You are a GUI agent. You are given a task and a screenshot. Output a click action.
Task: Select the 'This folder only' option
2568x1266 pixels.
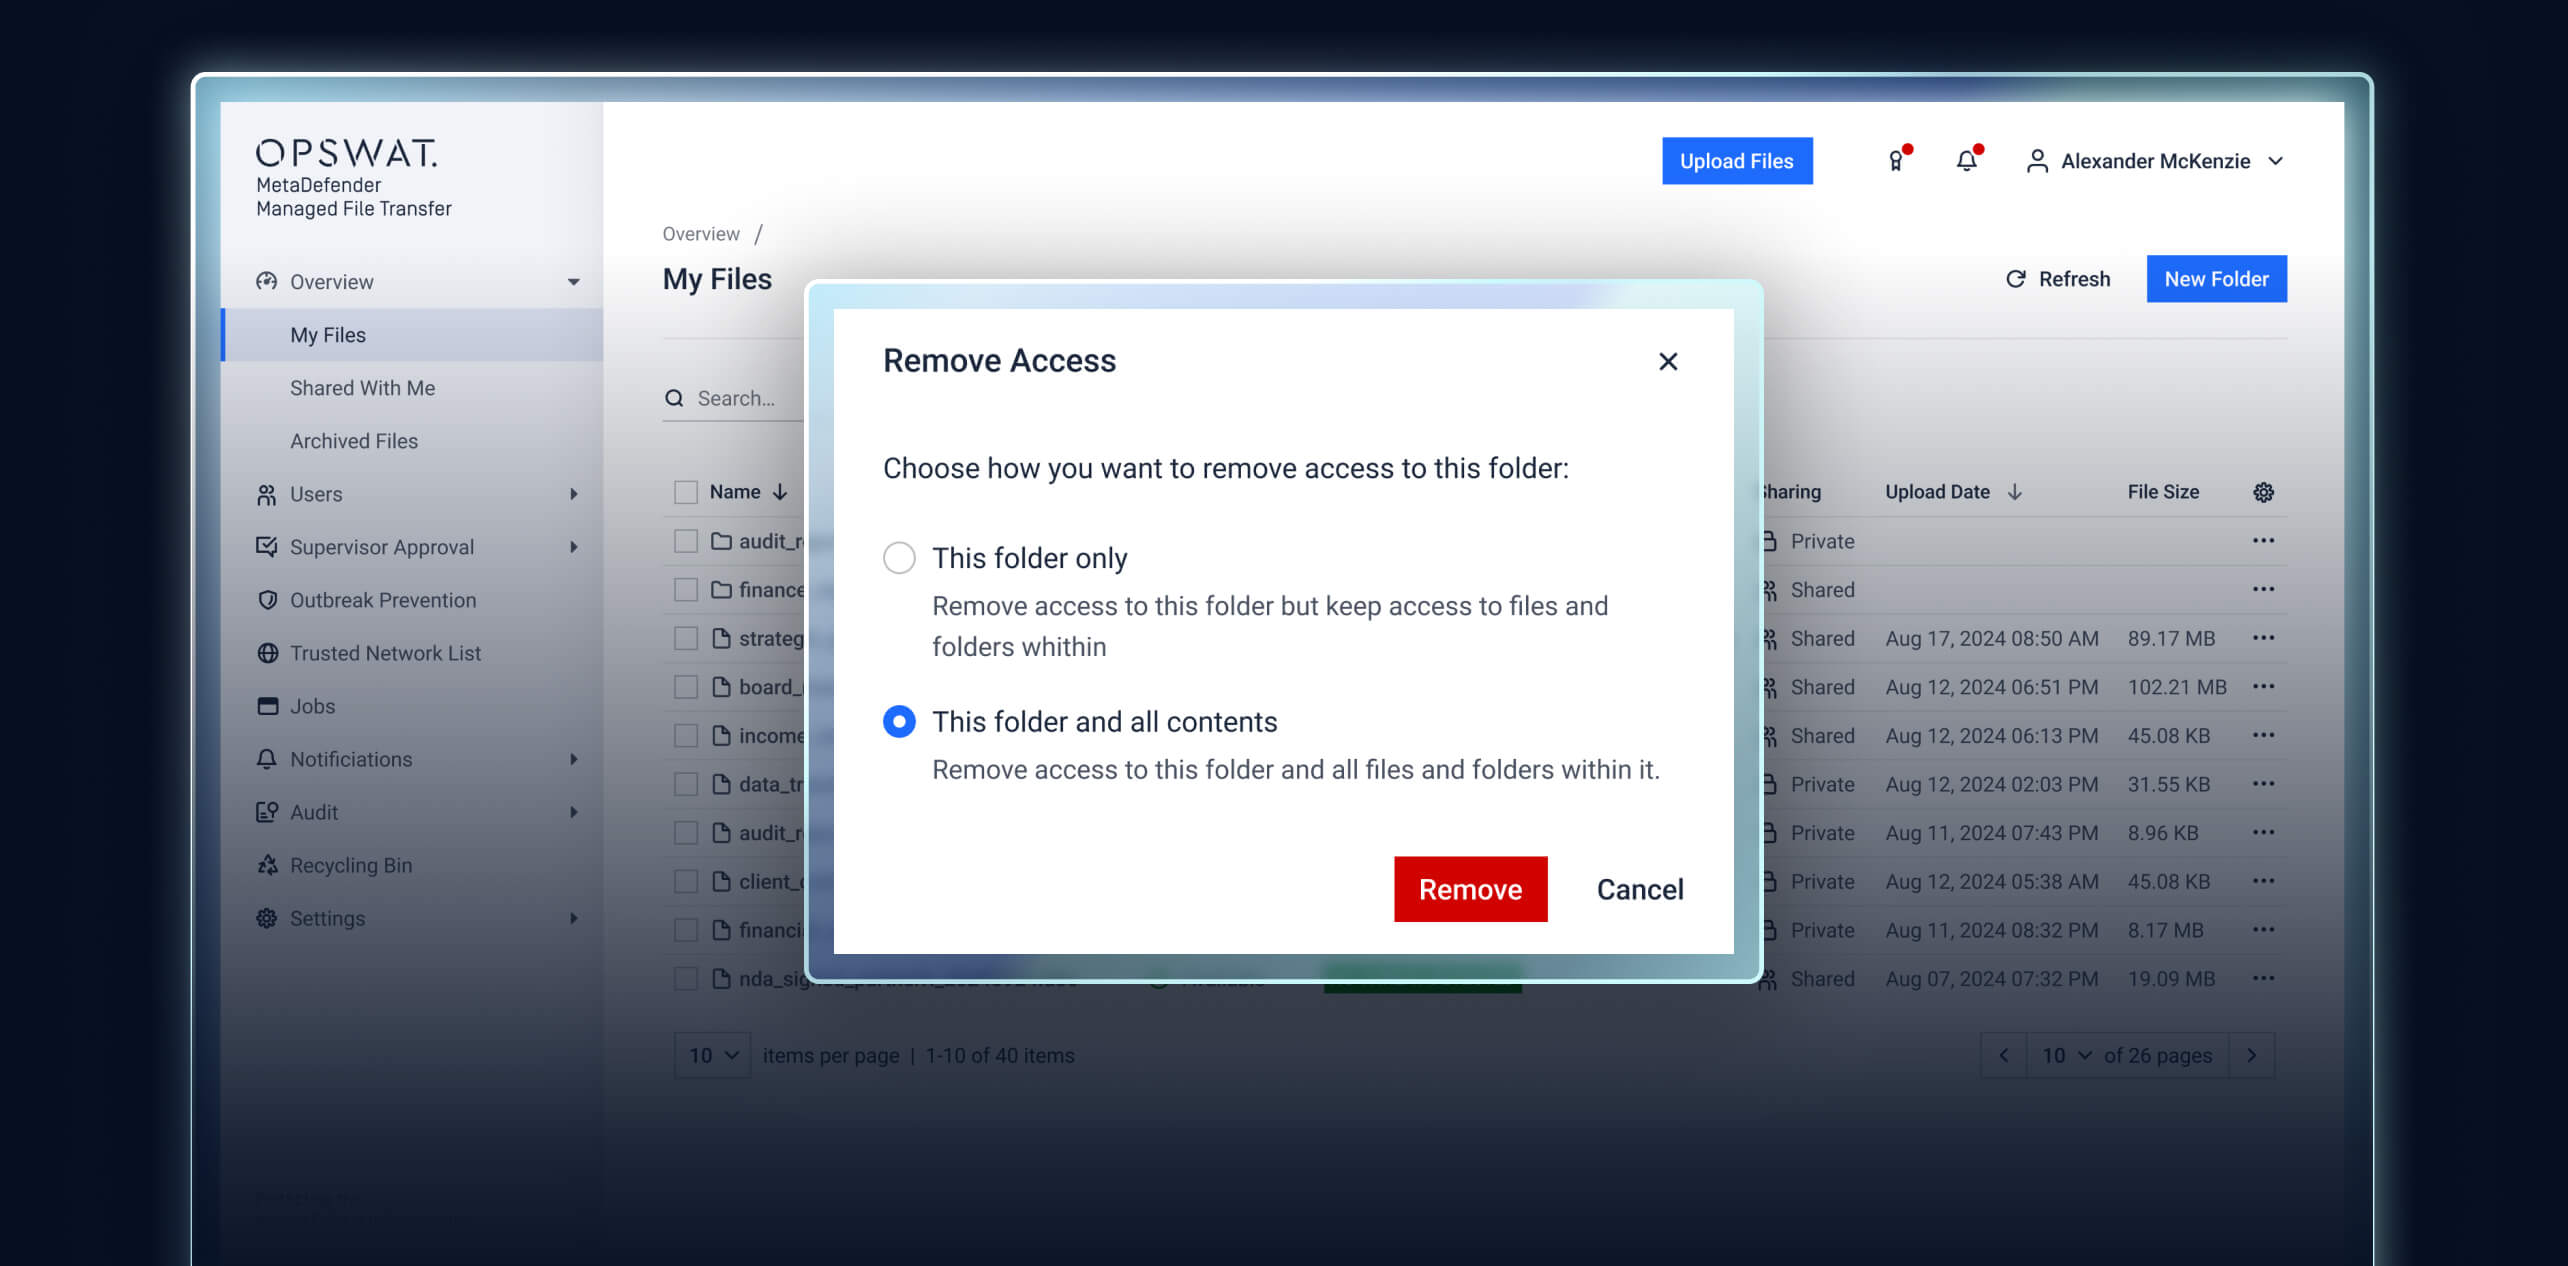click(x=899, y=558)
